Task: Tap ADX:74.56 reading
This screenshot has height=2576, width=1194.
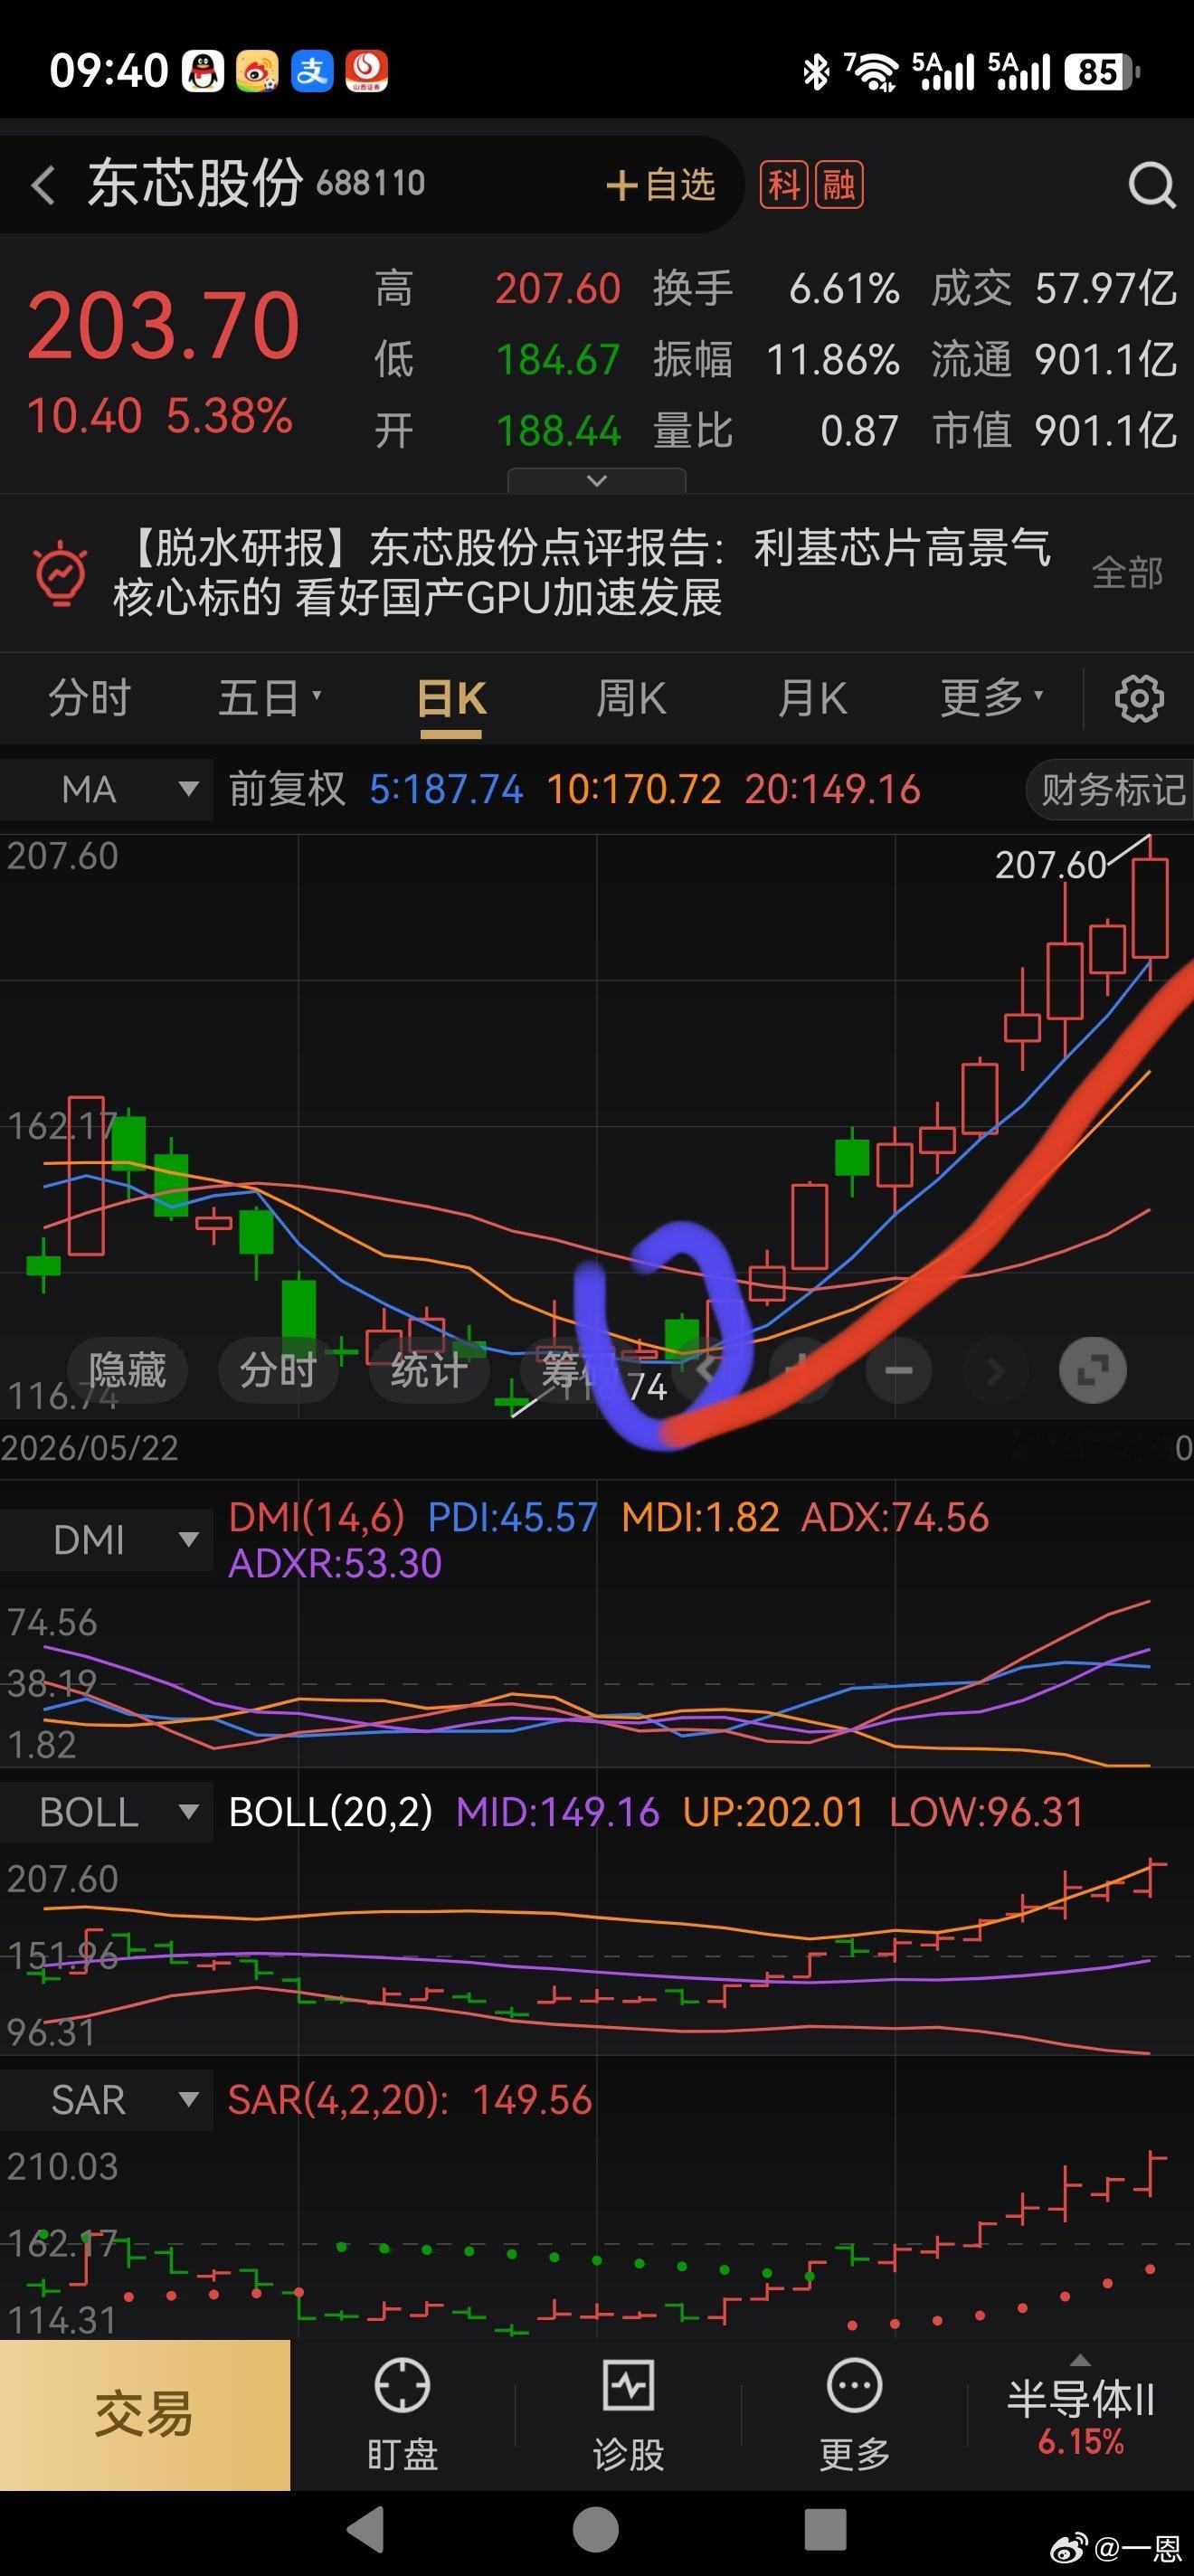Action: [x=895, y=1518]
